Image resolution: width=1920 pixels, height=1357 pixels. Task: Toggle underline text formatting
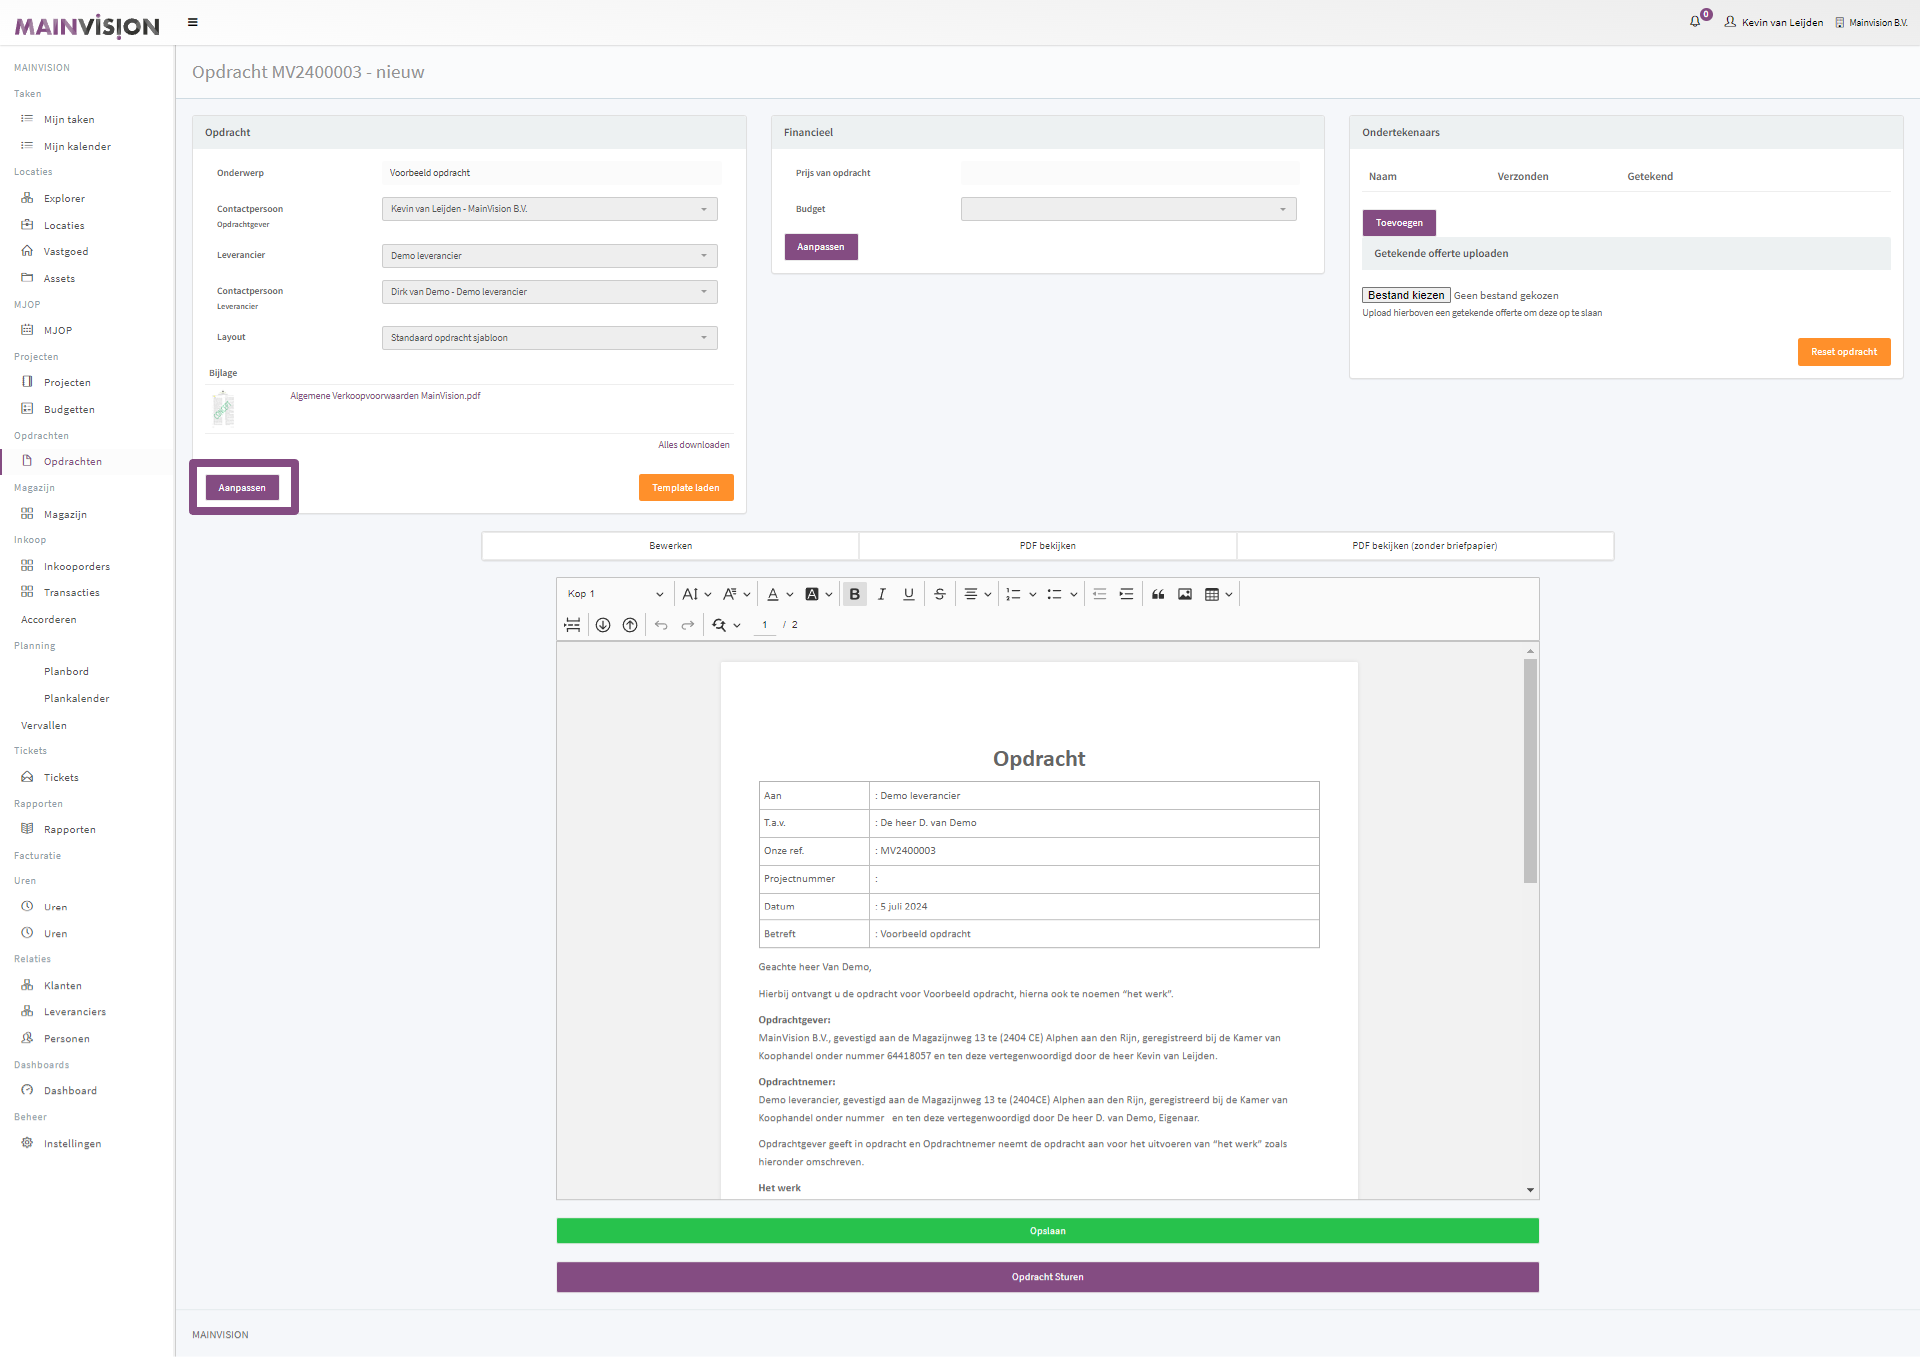click(908, 594)
